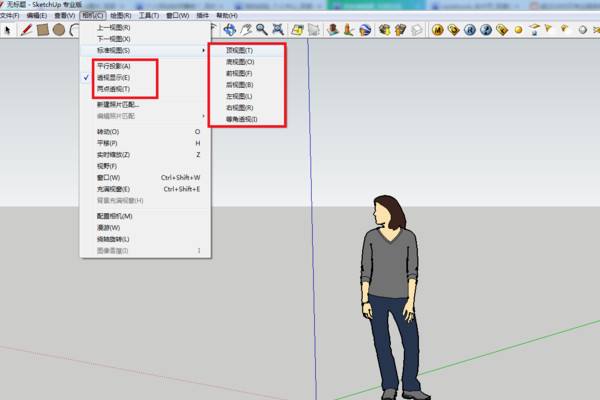
Task: Select 左视图(L) left view
Action: tap(239, 96)
